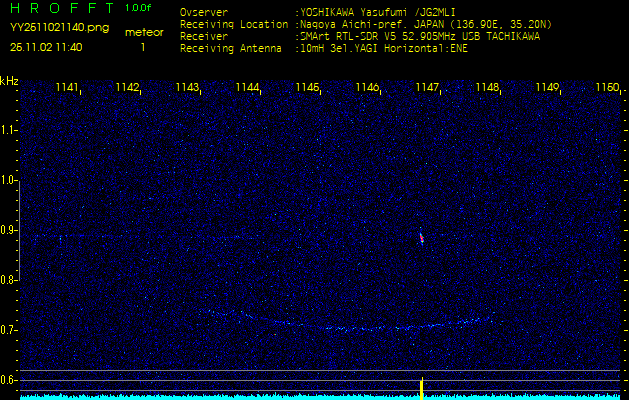This screenshot has height=400, width=629.
Task: Click the Receiving Location text line
Action: click(x=365, y=24)
